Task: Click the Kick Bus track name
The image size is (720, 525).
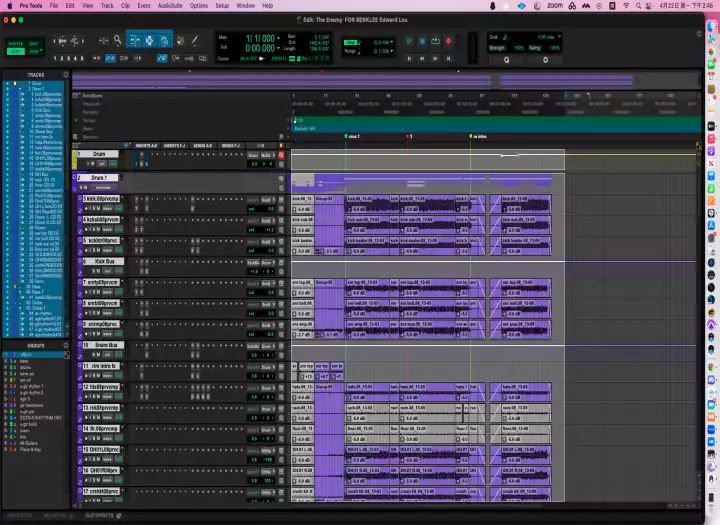Action: (x=105, y=261)
